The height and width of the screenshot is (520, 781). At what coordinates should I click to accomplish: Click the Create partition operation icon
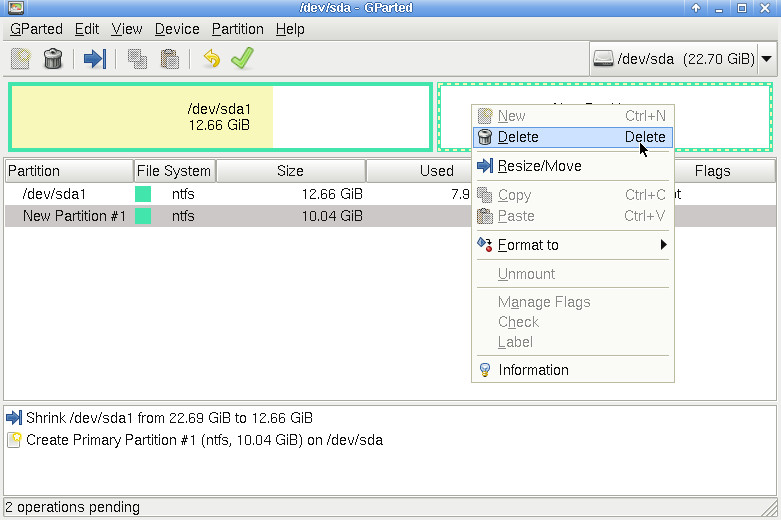click(14, 440)
